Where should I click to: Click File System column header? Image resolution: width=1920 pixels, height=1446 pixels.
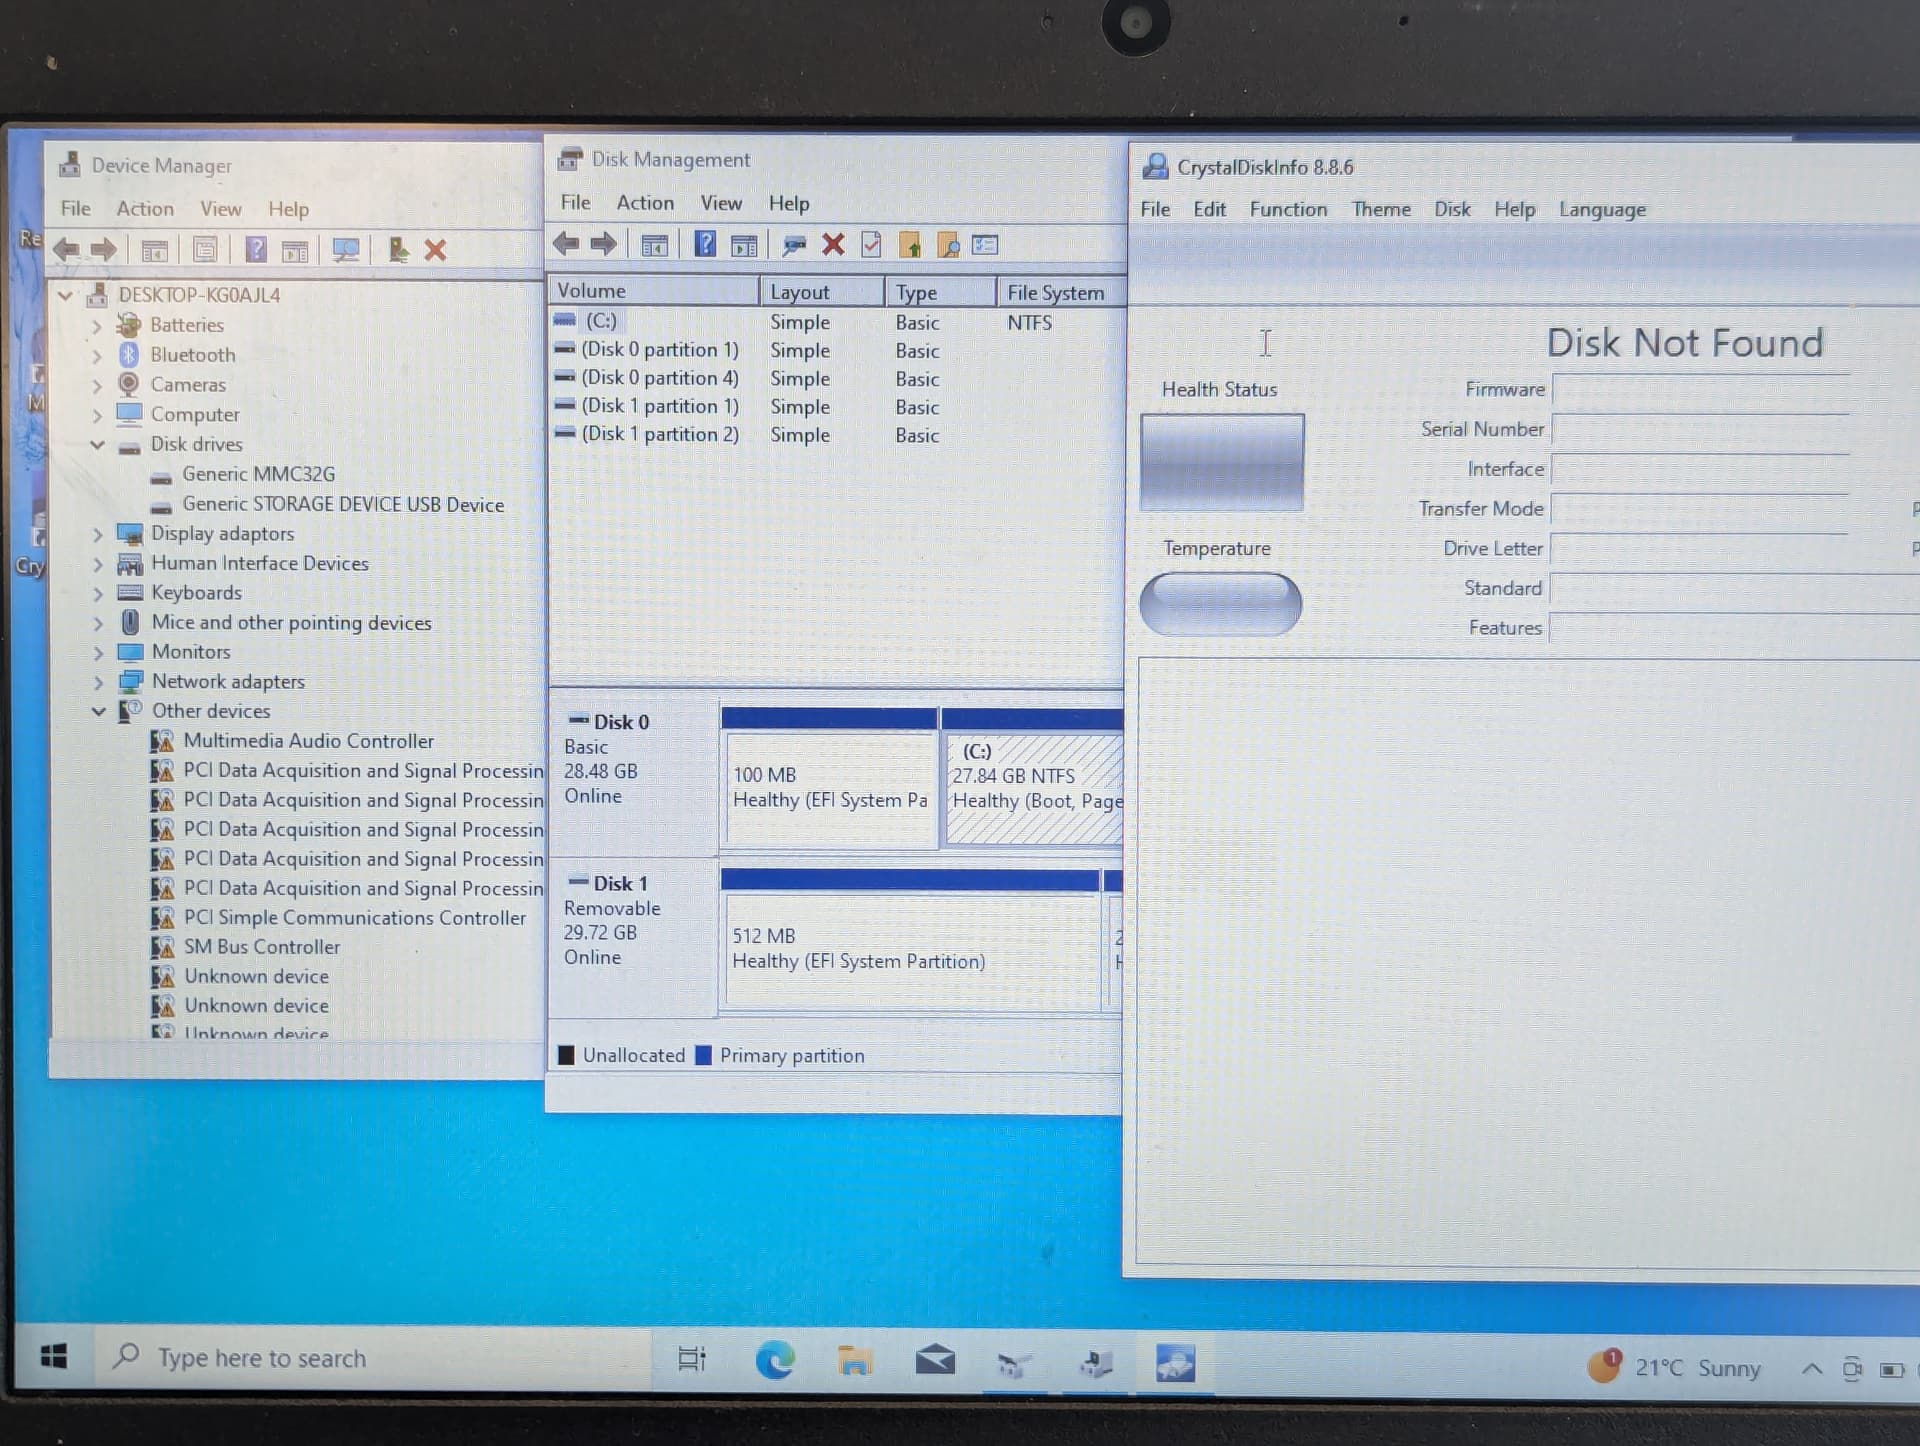1061,293
